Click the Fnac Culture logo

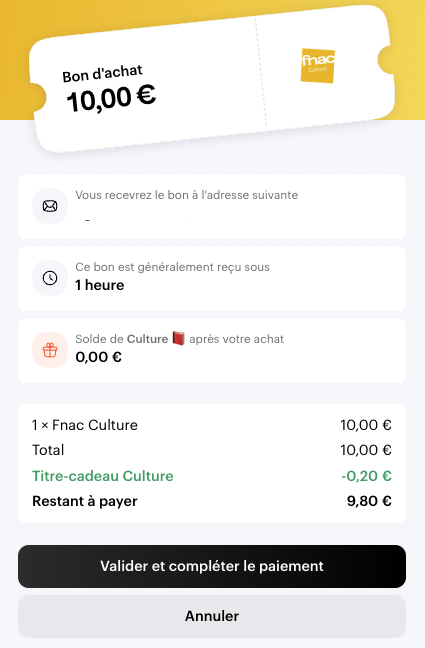coord(318,66)
